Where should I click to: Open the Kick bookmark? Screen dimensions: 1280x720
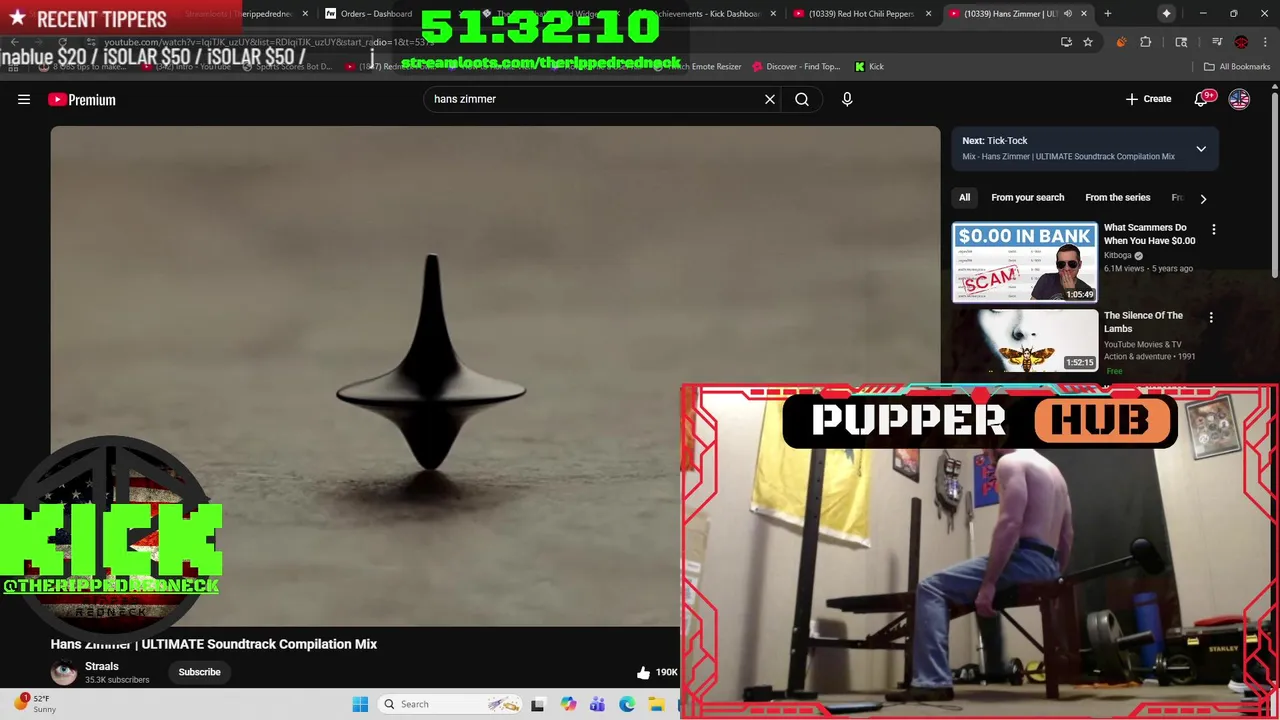coord(869,67)
